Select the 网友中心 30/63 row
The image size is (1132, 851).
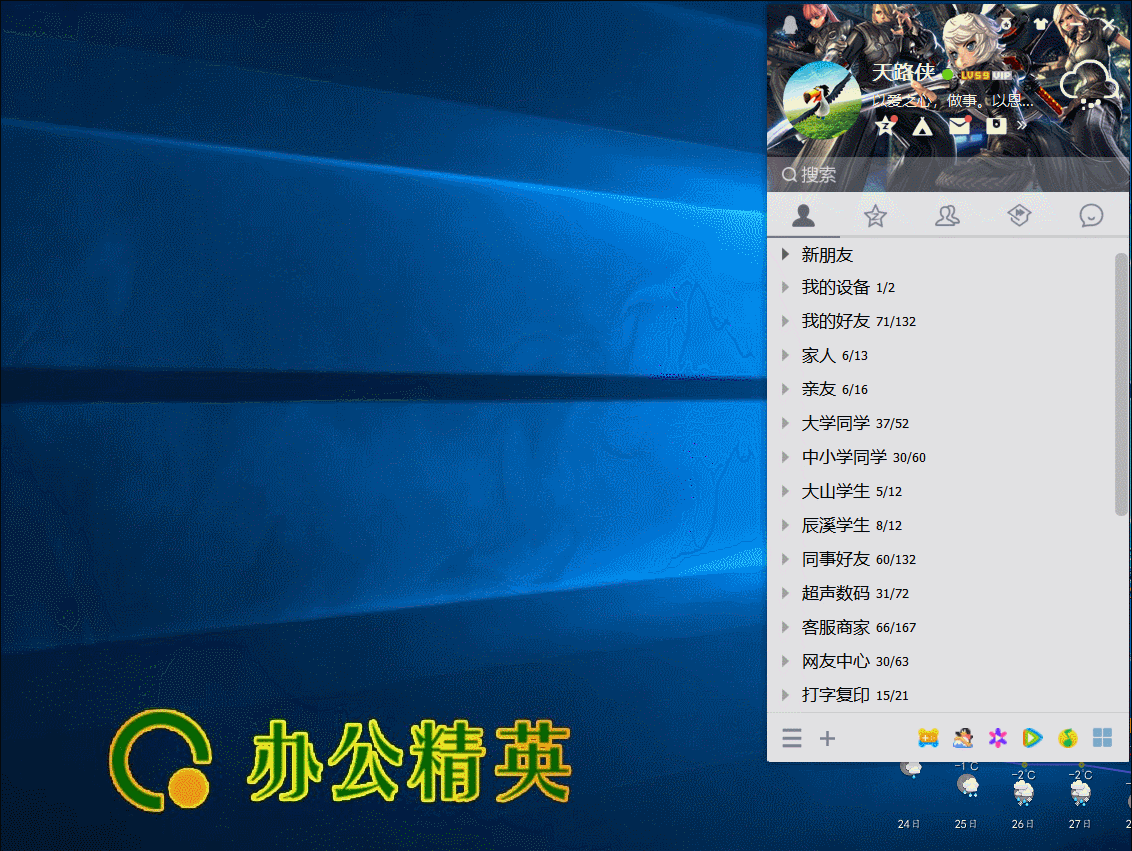click(941, 660)
